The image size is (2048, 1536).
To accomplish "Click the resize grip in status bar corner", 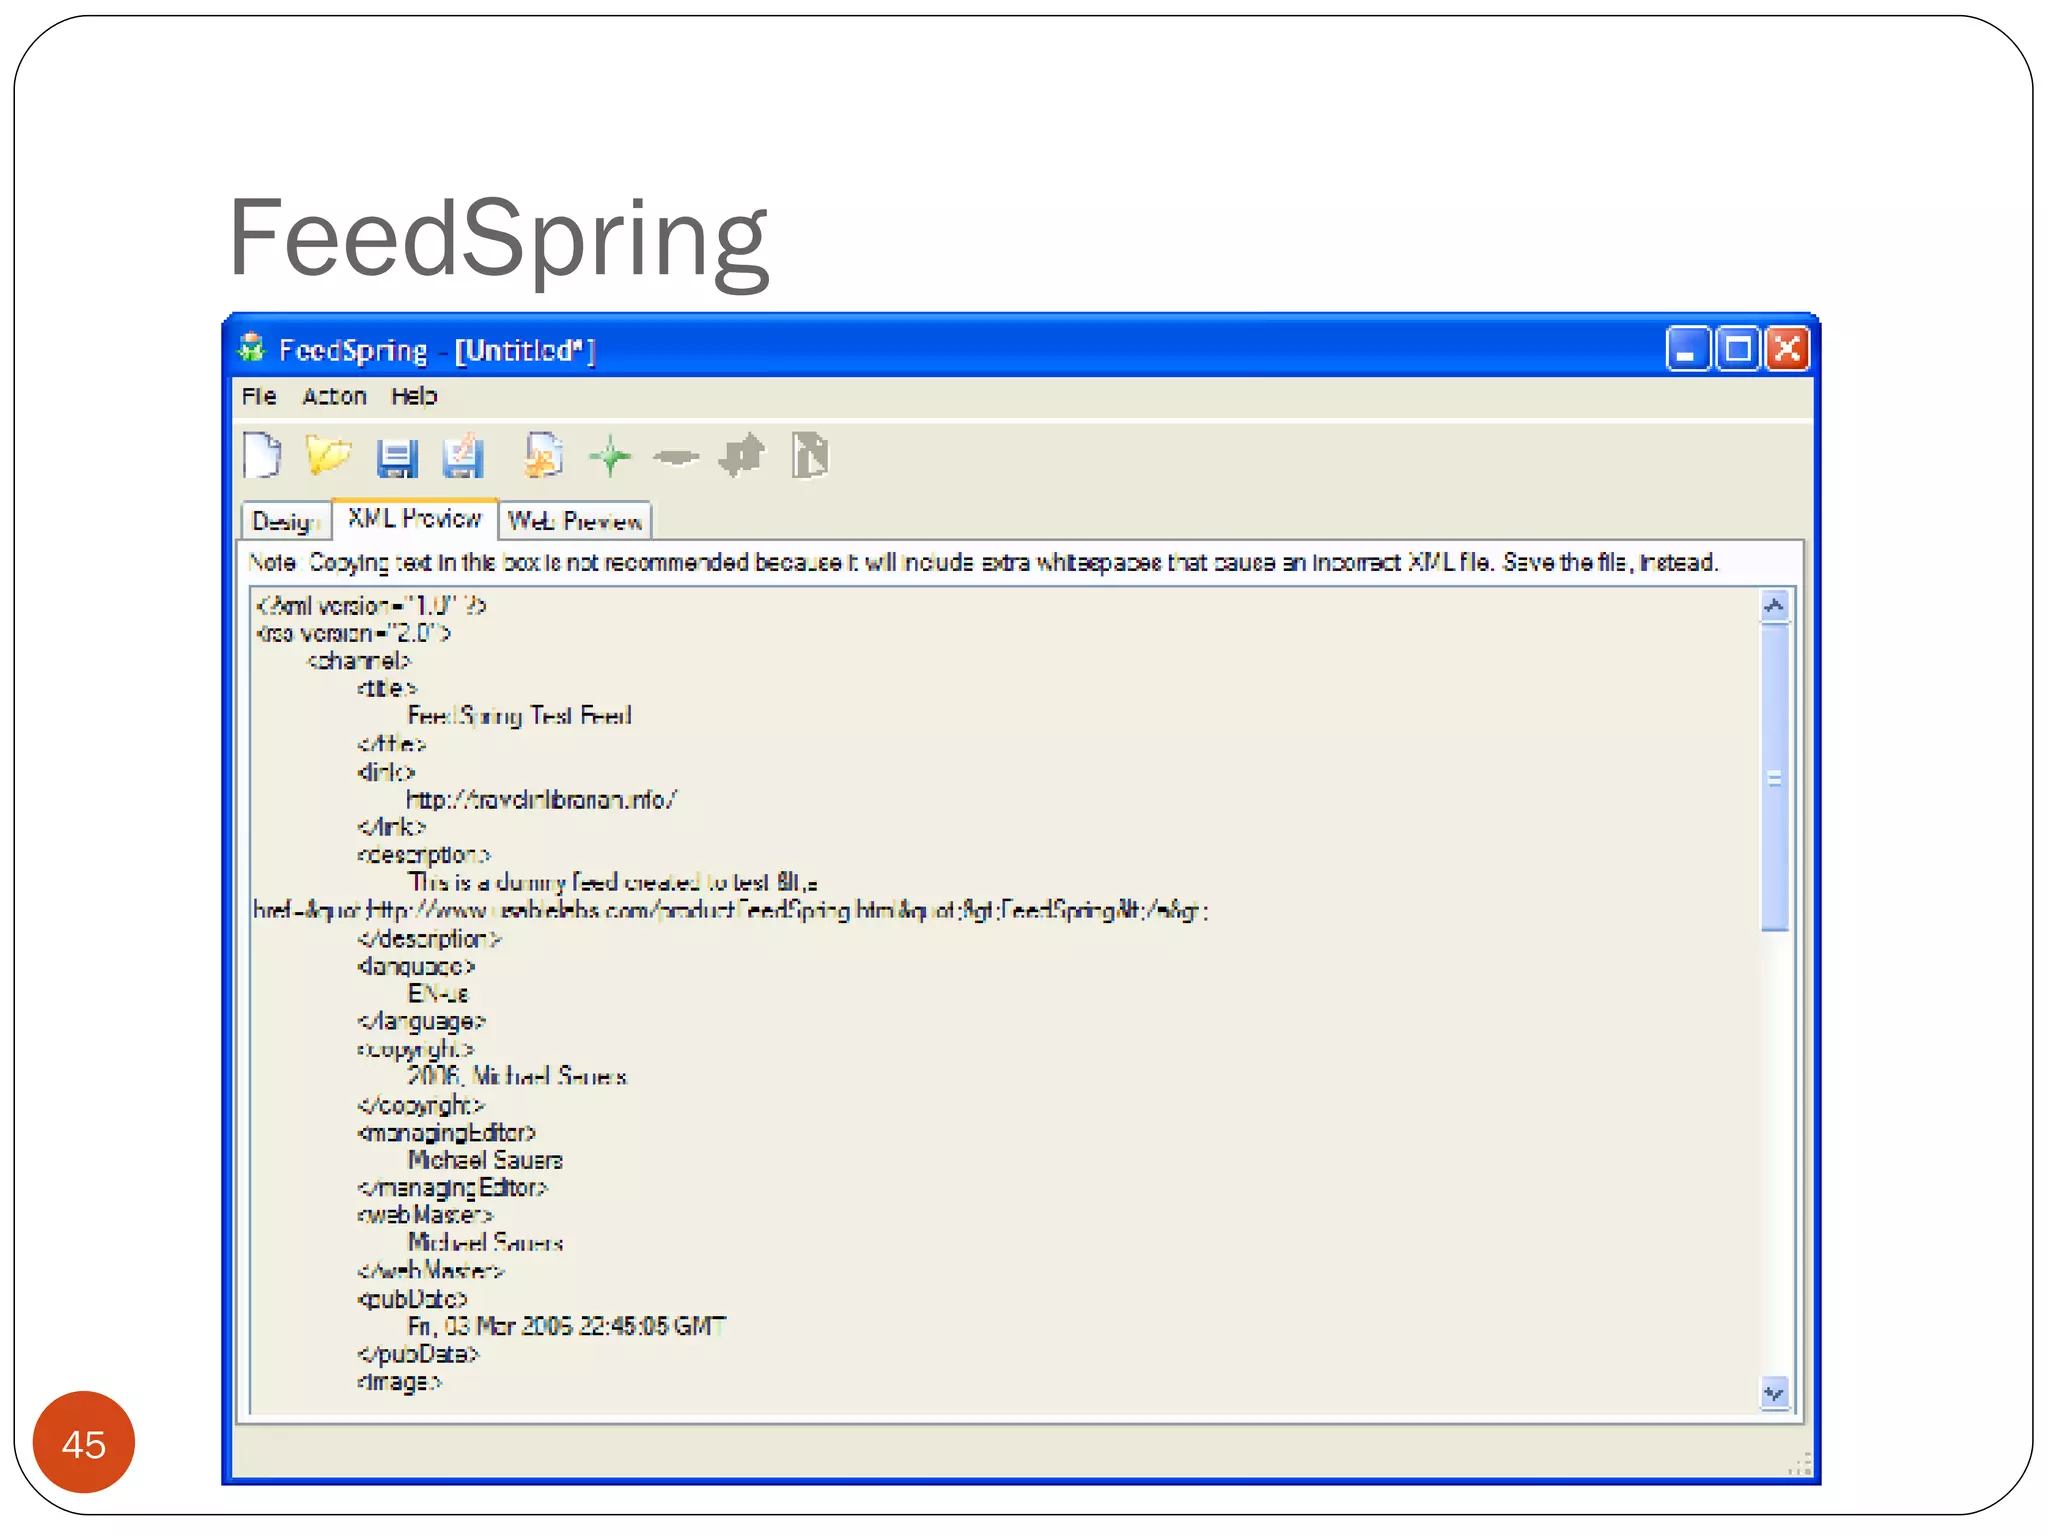I will 1800,1464.
